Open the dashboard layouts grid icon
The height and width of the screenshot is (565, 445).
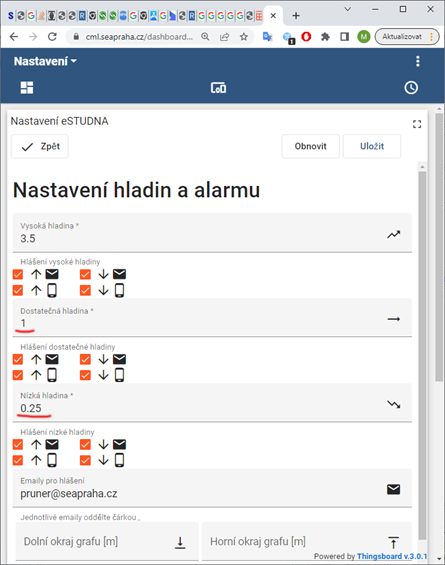27,88
